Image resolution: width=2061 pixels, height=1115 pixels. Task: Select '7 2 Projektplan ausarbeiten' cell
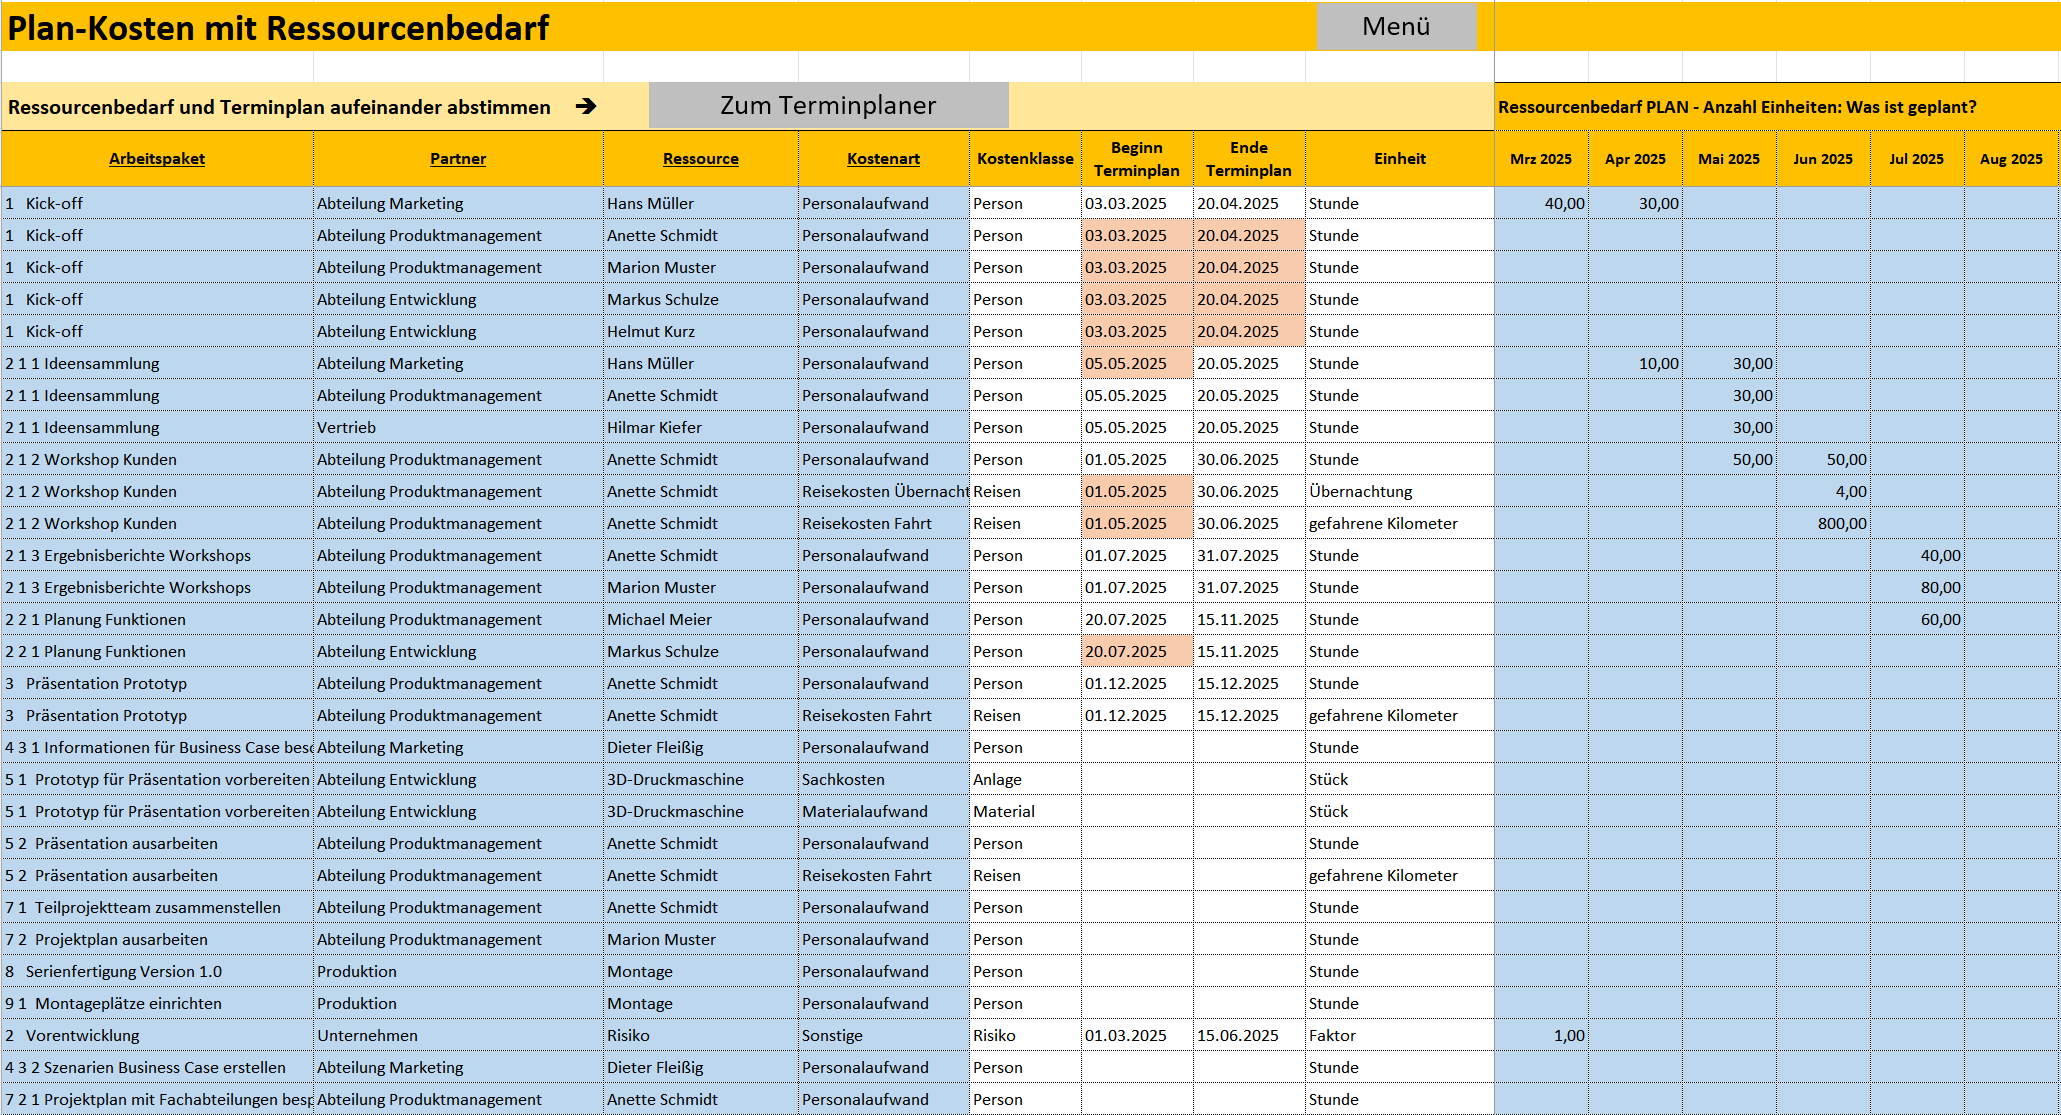157,939
